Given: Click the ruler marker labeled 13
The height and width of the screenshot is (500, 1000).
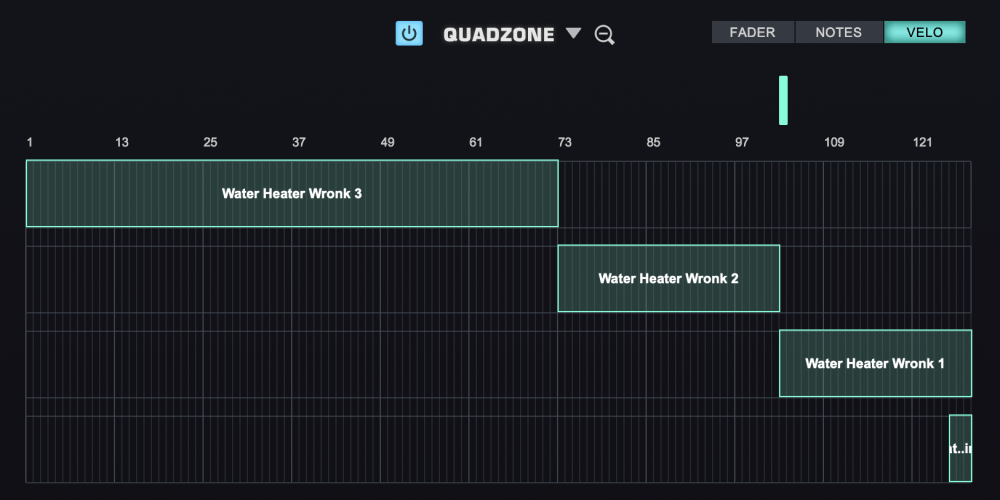Looking at the screenshot, I should click(121, 142).
